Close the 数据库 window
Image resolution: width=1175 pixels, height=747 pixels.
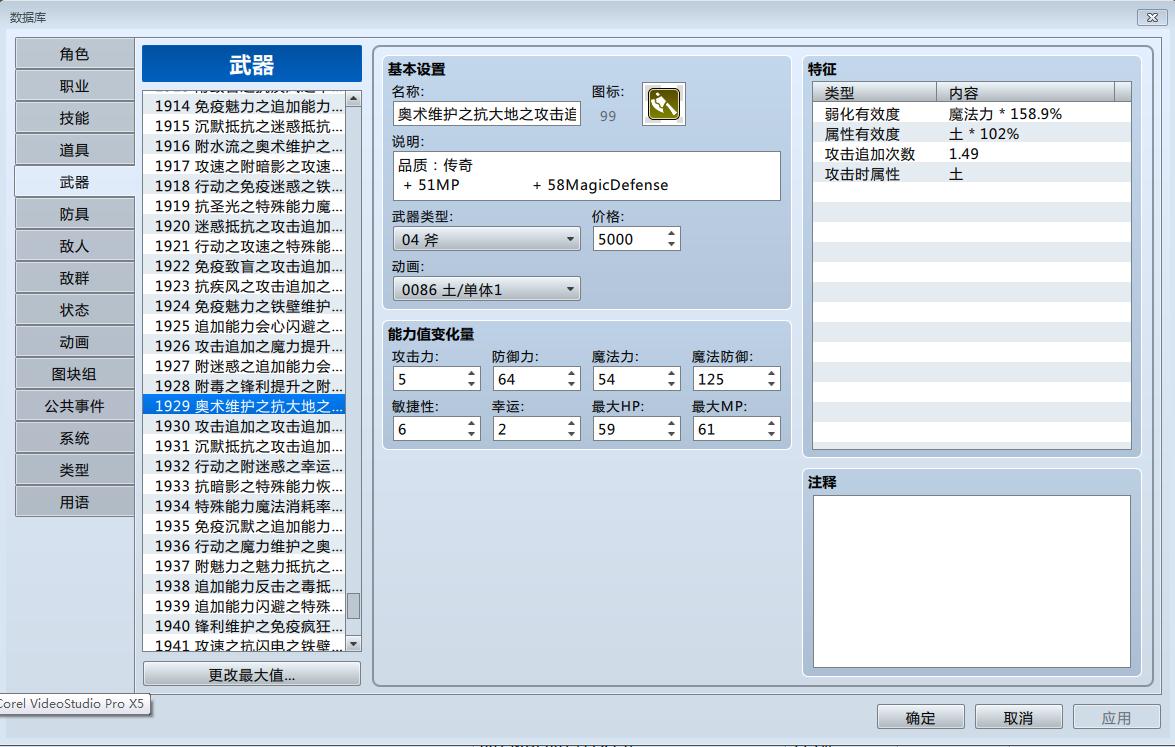(x=1152, y=16)
